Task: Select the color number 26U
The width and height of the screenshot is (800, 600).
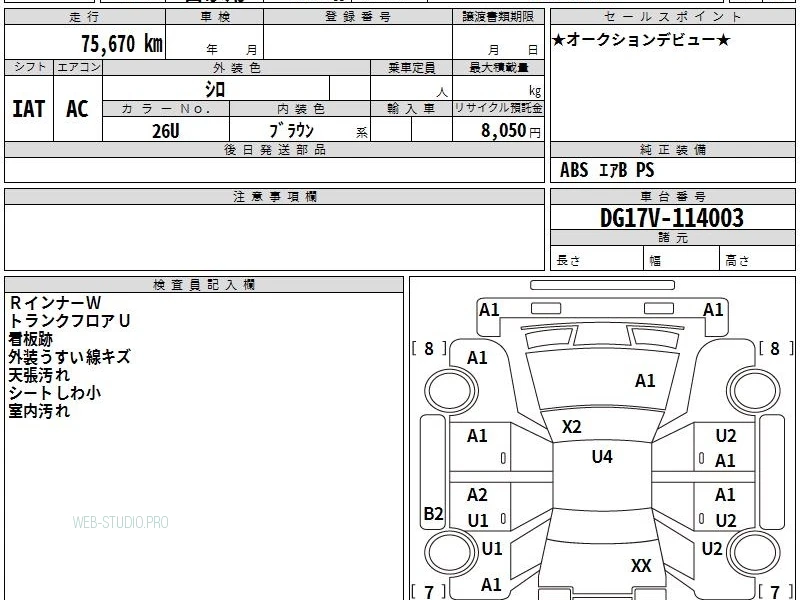Action: coord(166,131)
